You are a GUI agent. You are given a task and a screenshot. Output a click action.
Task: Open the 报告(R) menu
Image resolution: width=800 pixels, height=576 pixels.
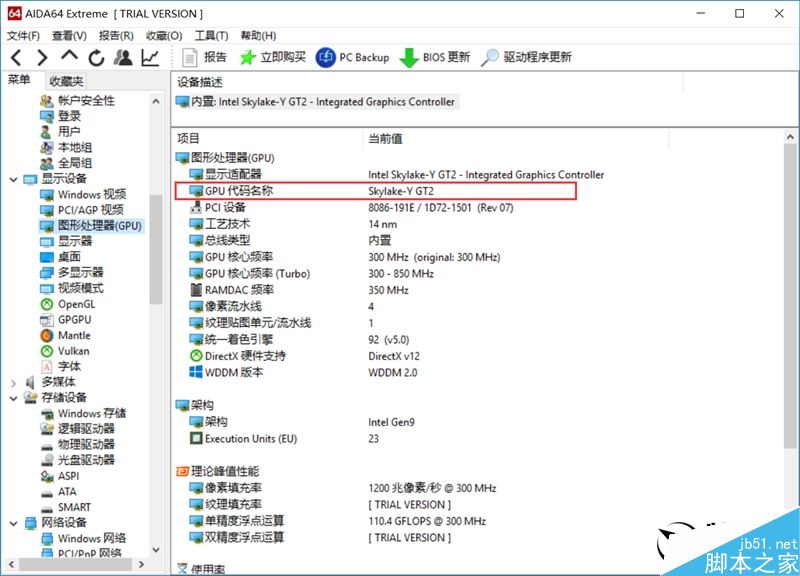point(116,36)
